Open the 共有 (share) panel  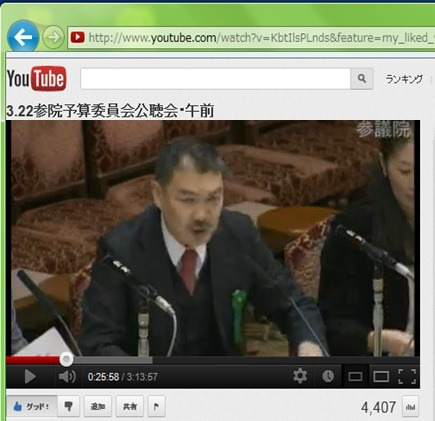130,406
